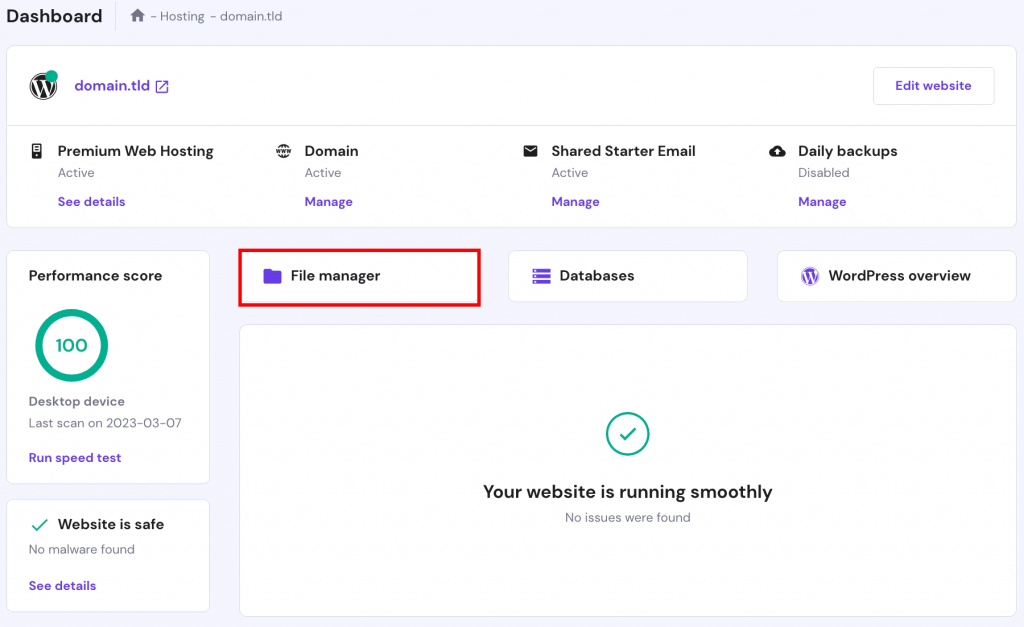Click the www globe icon next to Domain
Viewport: 1024px width, 627px height.
click(x=282, y=150)
